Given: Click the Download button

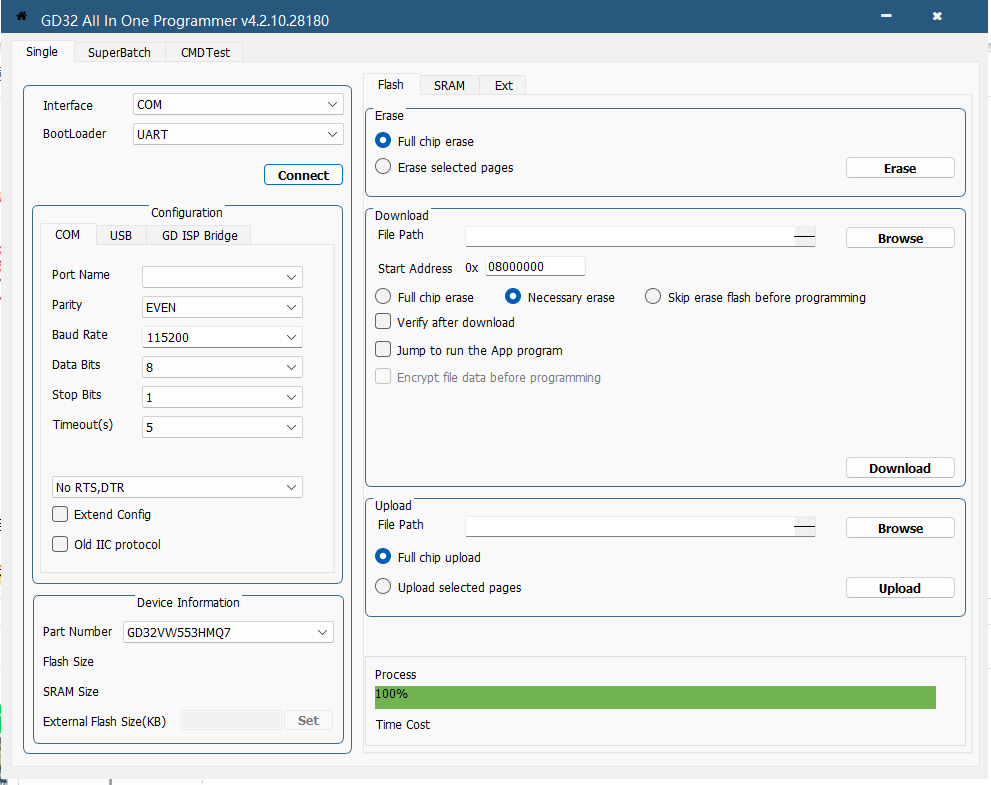Looking at the screenshot, I should tap(900, 468).
